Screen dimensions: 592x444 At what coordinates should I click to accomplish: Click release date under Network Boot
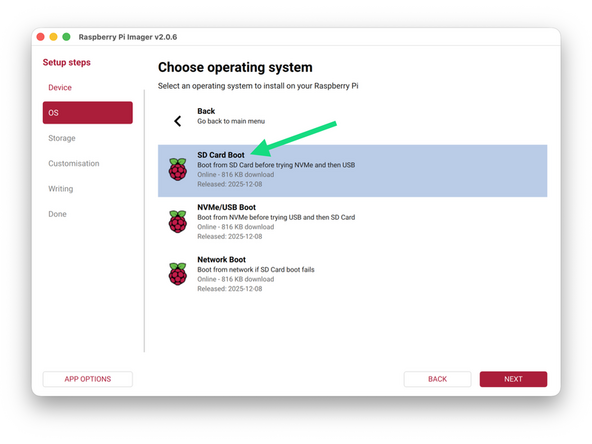tap(230, 289)
